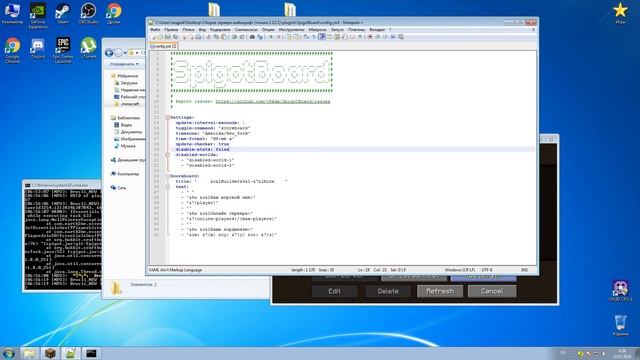Click the Edit button in Minecraft window
The height and width of the screenshot is (360, 640).
point(335,291)
